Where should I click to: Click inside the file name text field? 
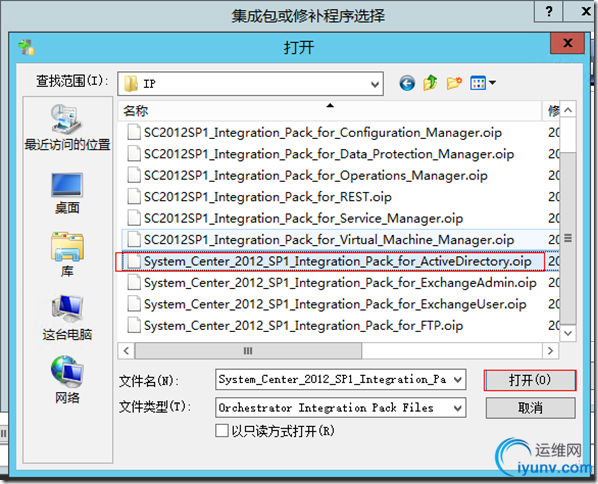[x=334, y=379]
